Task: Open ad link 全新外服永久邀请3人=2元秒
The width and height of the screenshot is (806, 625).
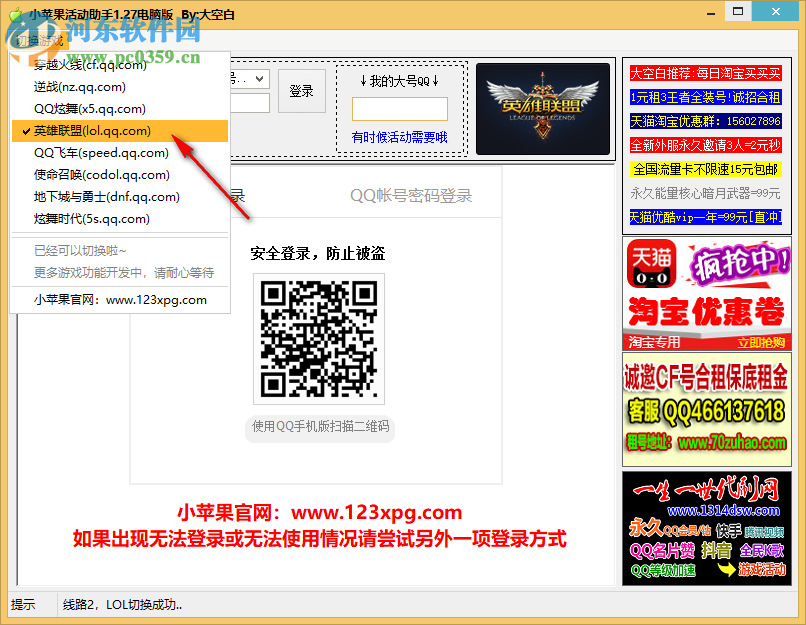Action: [706, 145]
